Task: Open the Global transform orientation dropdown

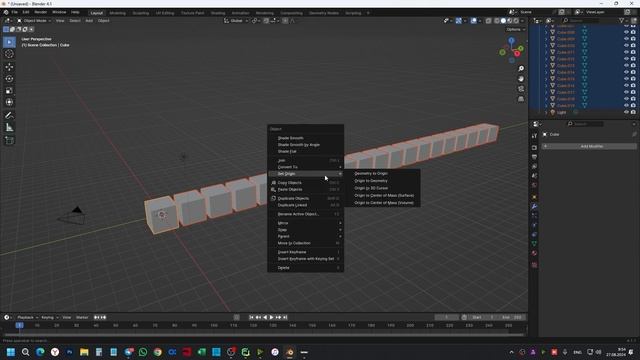Action: pos(236,20)
